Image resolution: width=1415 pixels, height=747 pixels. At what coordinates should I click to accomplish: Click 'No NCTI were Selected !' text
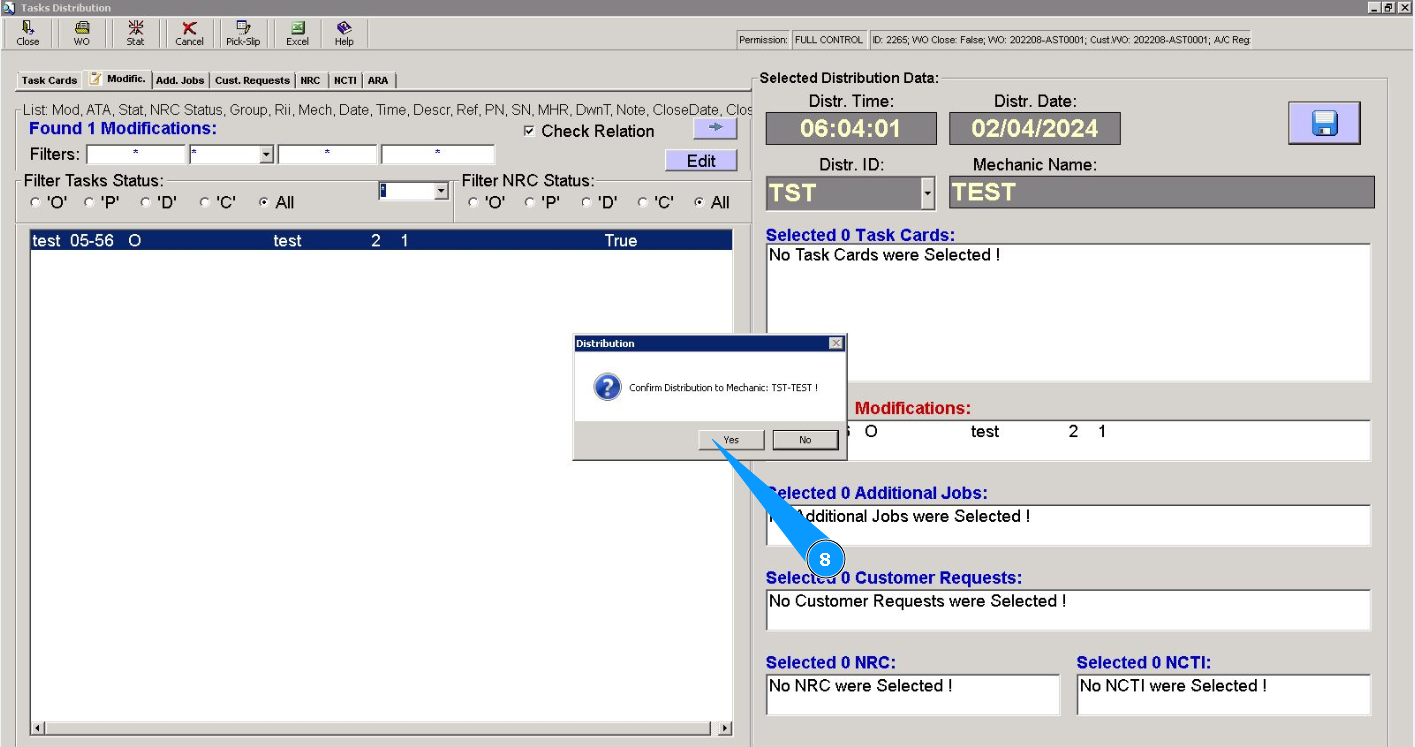[x=1173, y=686]
